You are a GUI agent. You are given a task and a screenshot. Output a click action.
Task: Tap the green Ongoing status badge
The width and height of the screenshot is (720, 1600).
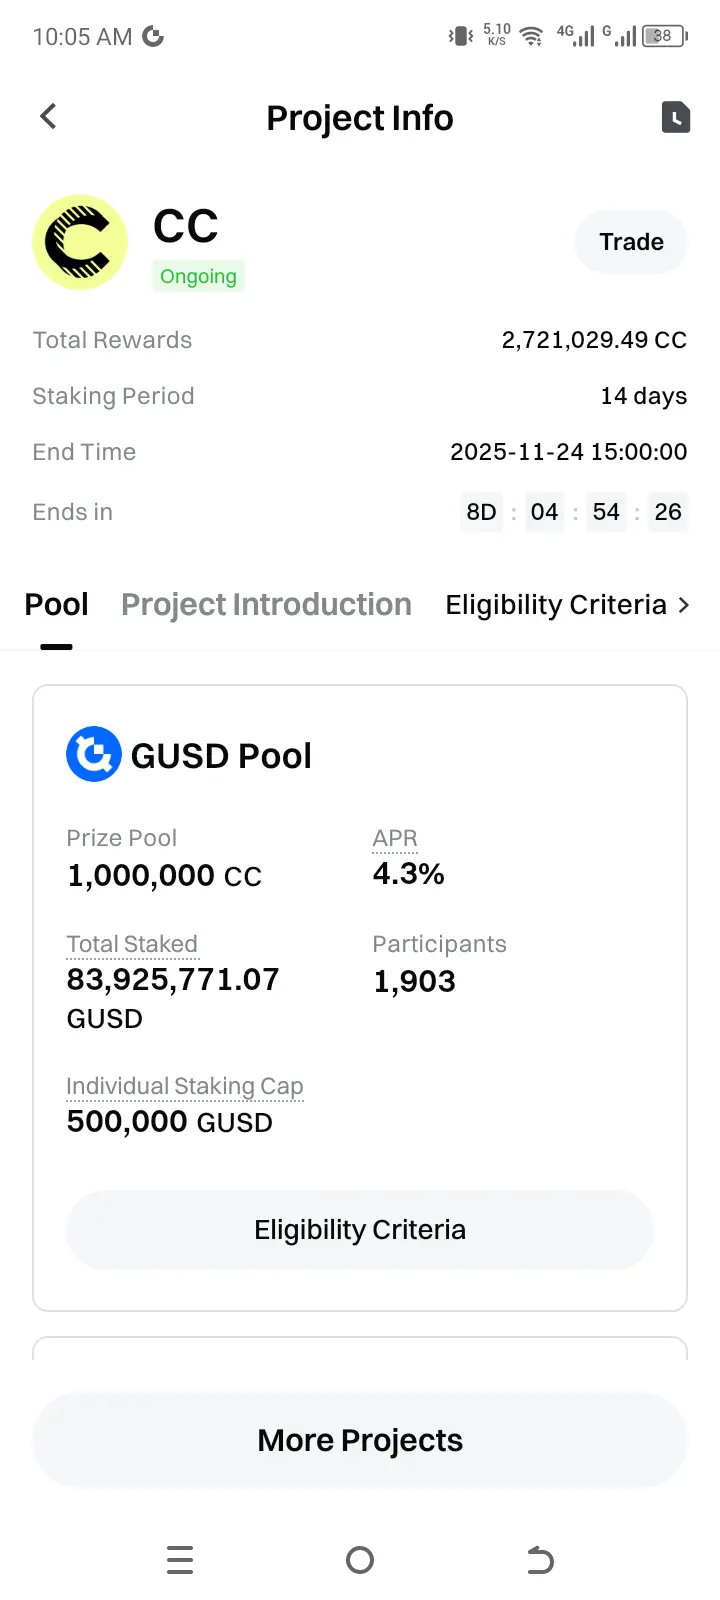tap(198, 276)
